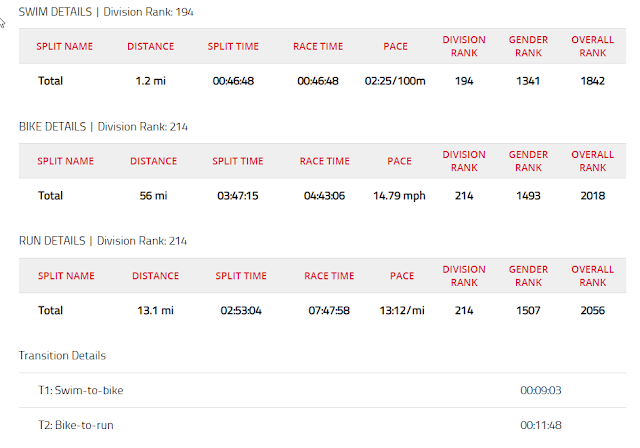Screen dimensions: 640x448
Task: Select bike pace 14.79 mph
Action: [x=399, y=195]
